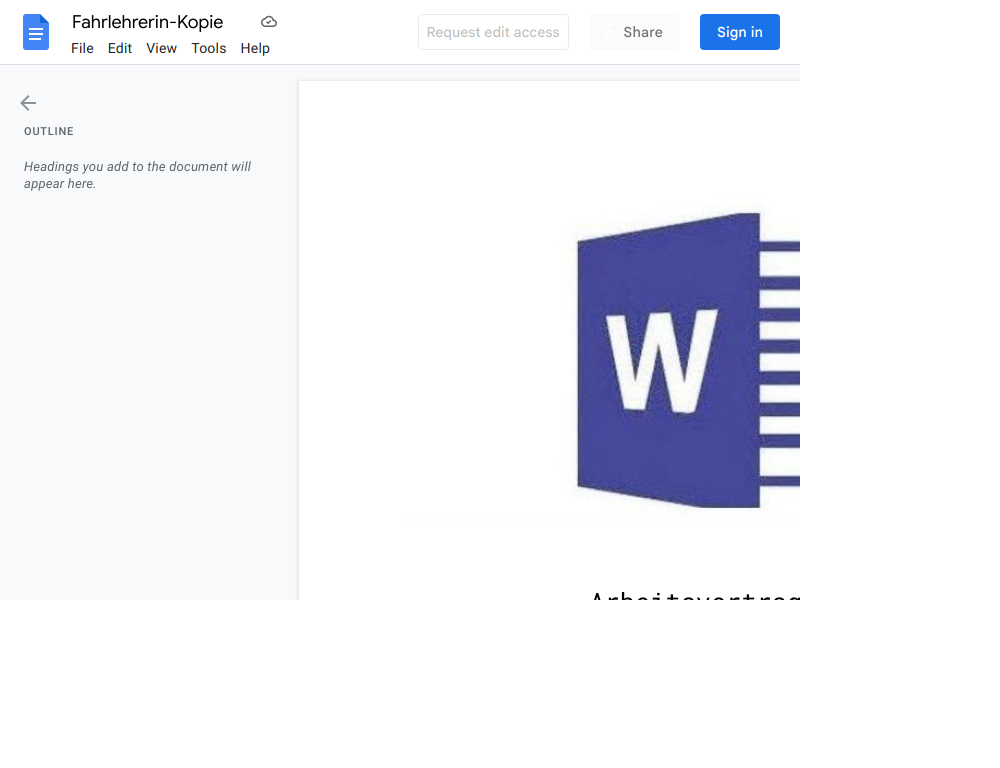
Task: Click Request edit access button
Action: [493, 32]
